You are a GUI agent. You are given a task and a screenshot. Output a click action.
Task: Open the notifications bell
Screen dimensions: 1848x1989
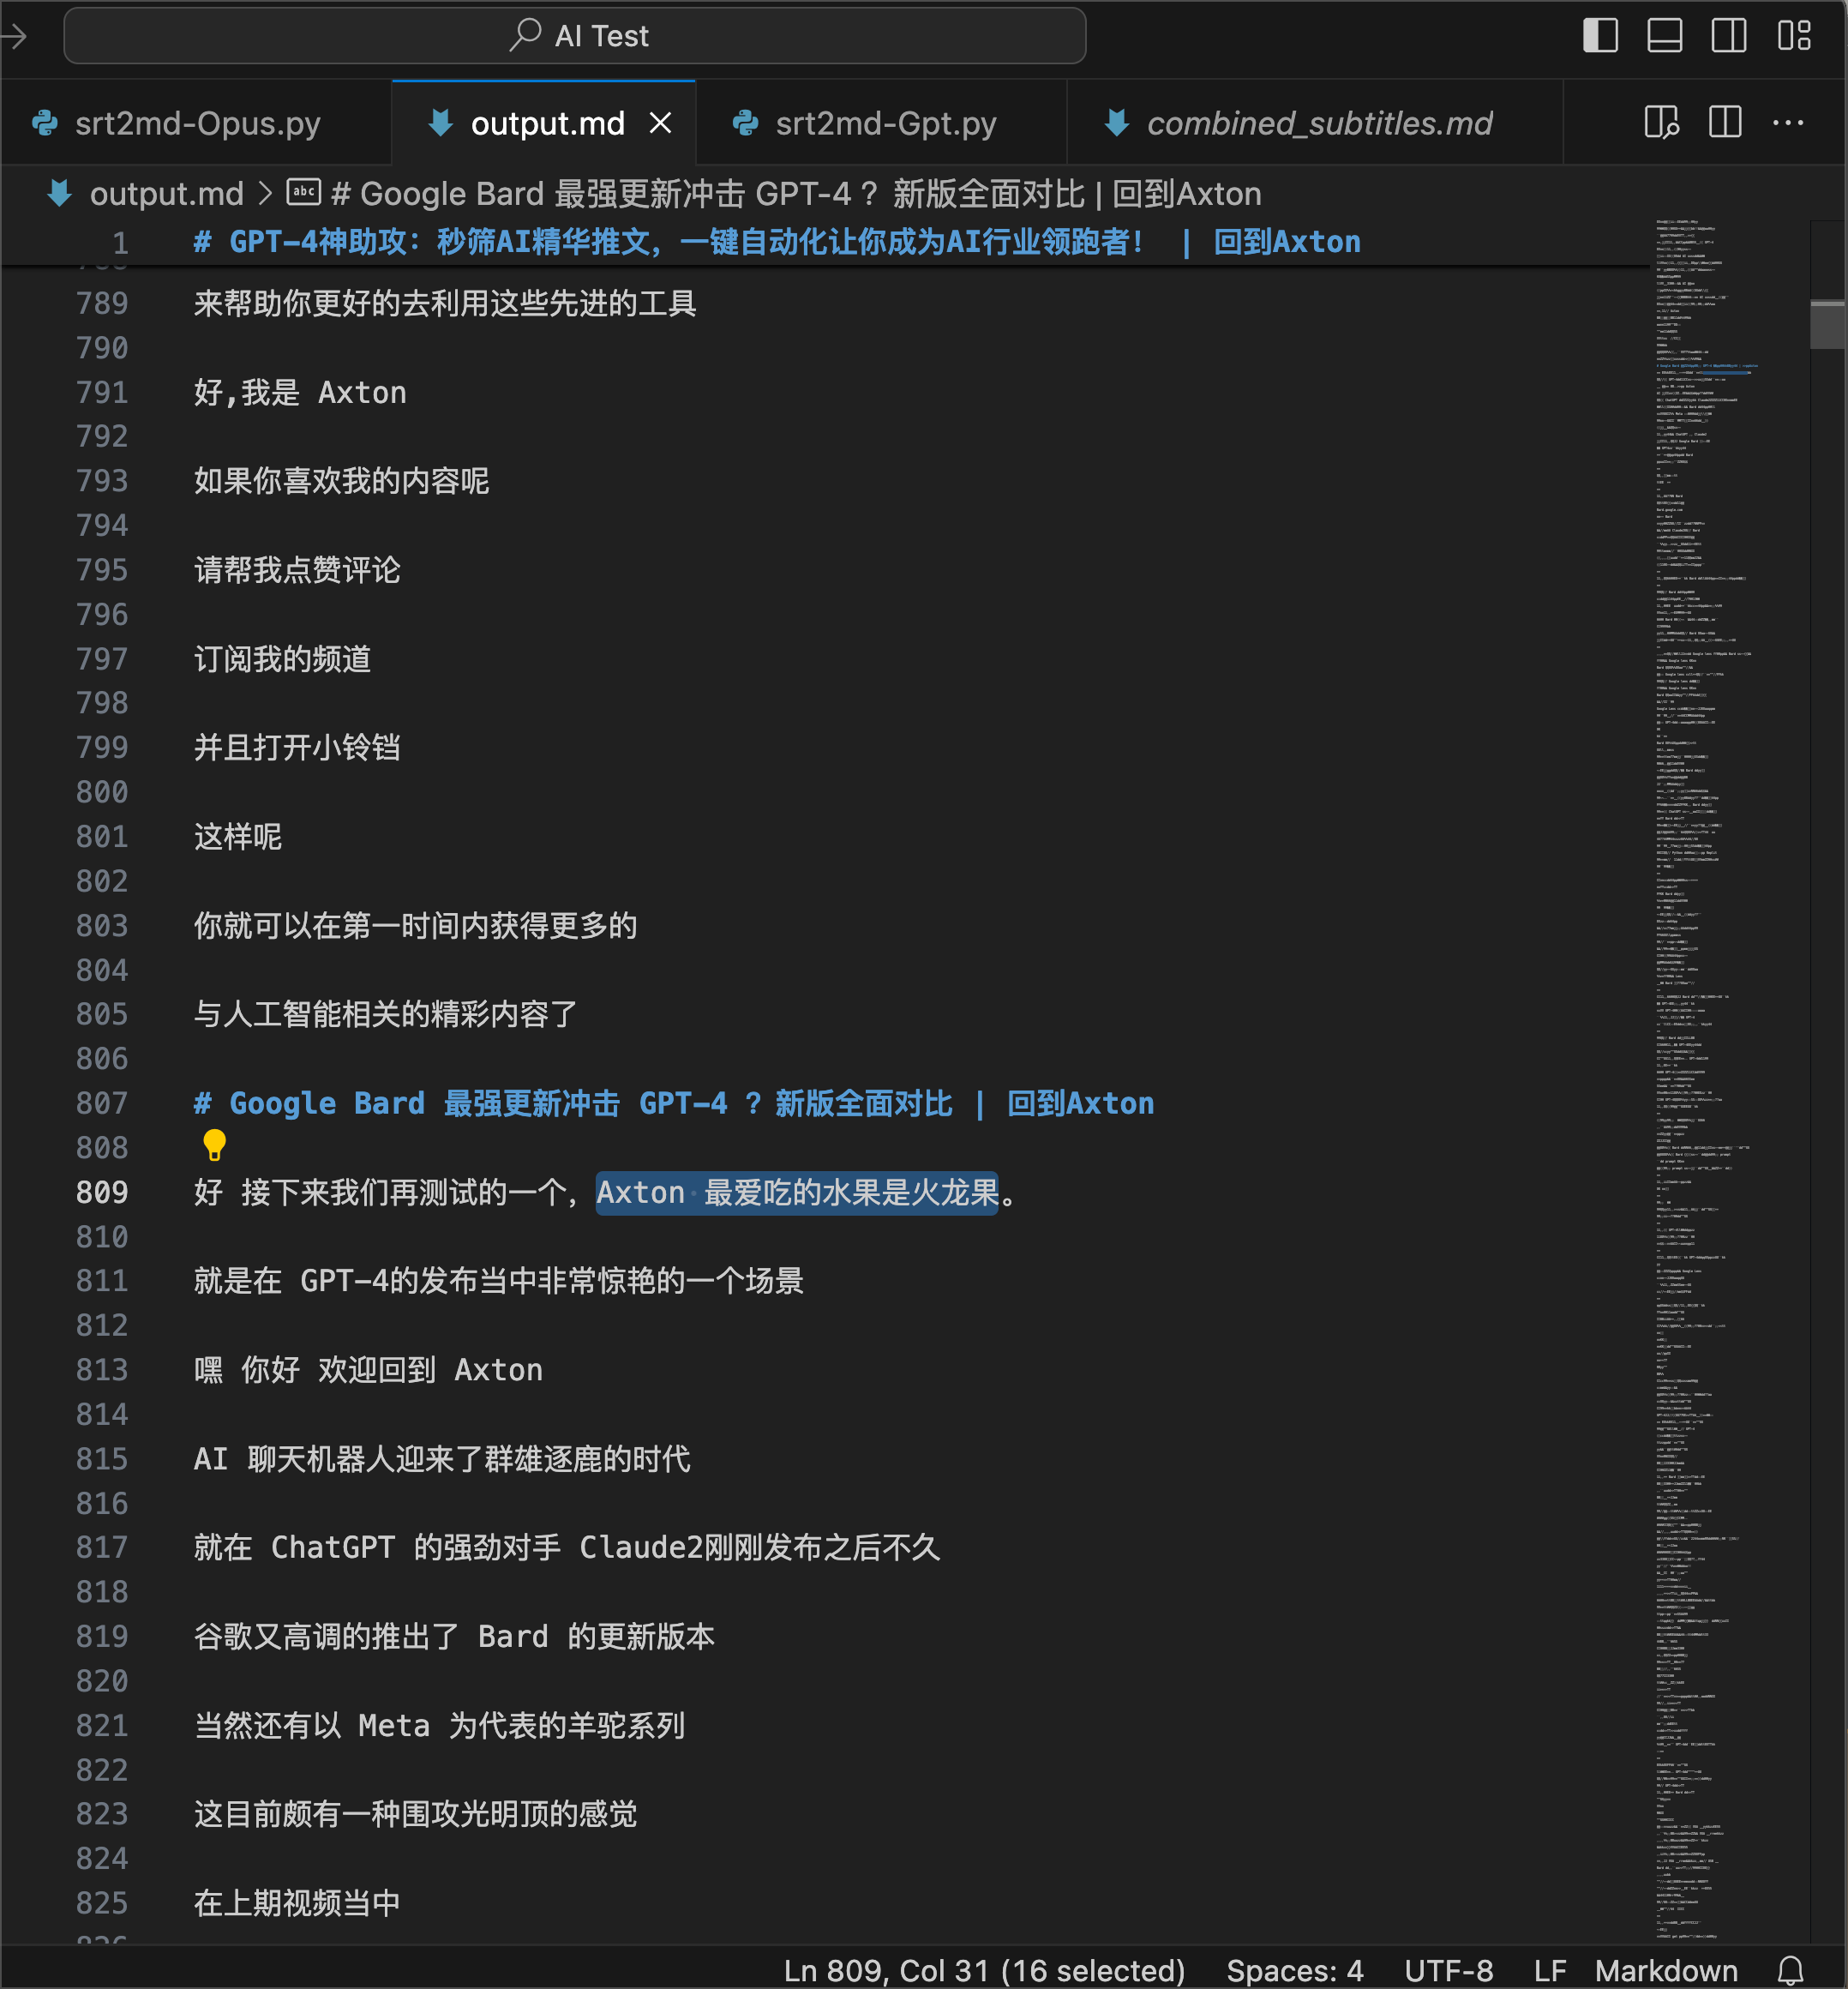[x=1790, y=1971]
